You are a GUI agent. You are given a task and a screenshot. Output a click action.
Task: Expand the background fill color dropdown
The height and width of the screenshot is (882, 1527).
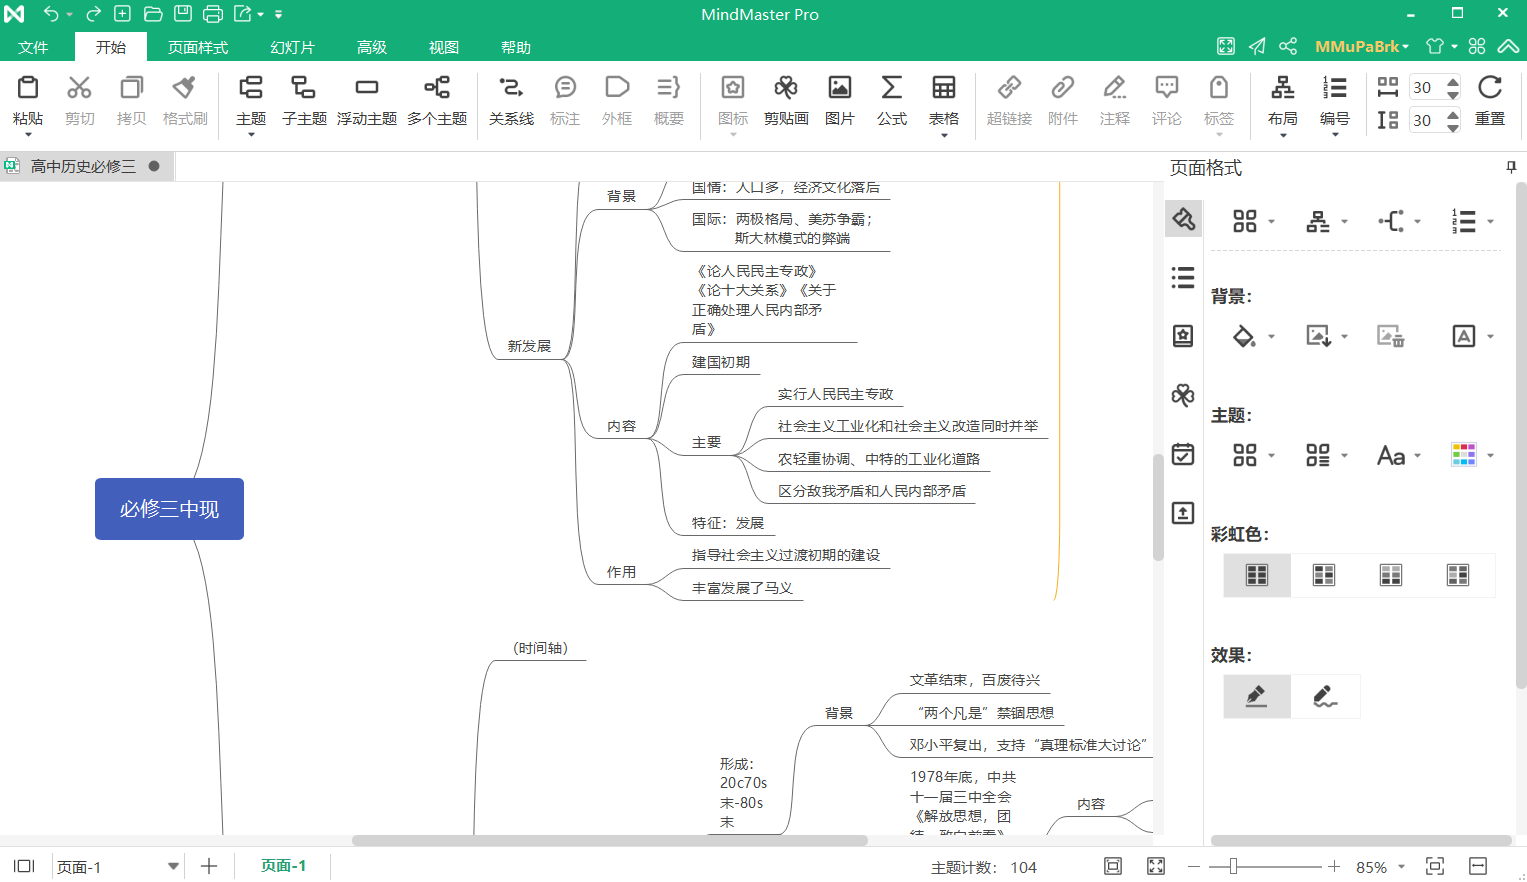pyautogui.click(x=1271, y=337)
